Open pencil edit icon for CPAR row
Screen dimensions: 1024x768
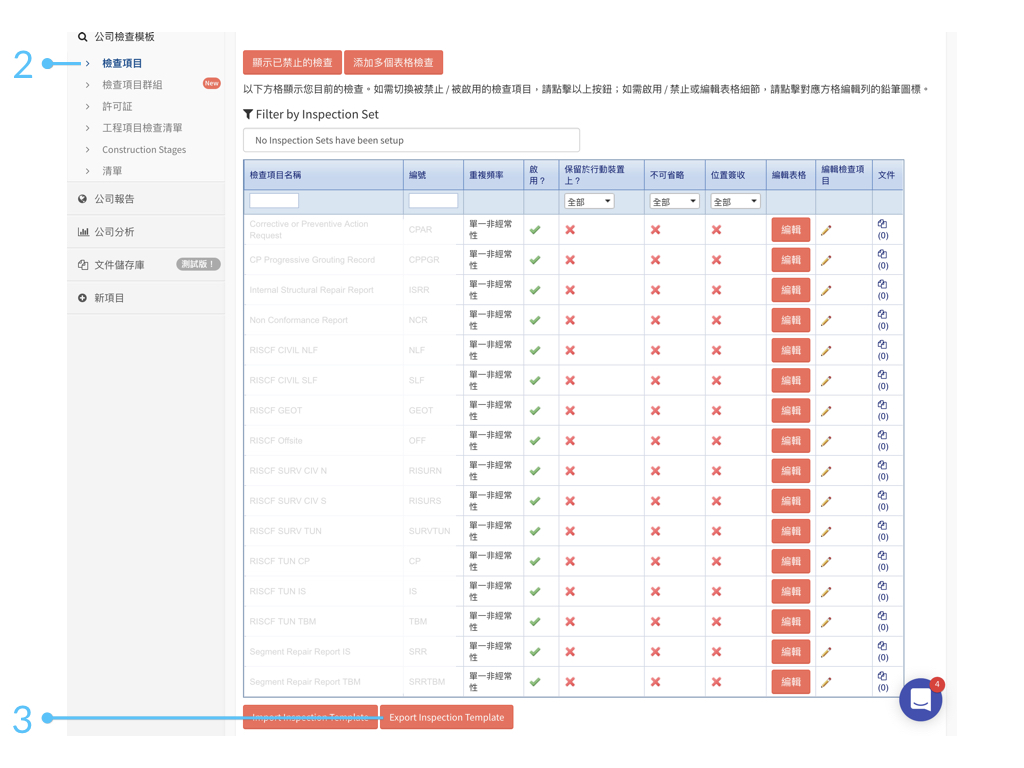point(826,230)
